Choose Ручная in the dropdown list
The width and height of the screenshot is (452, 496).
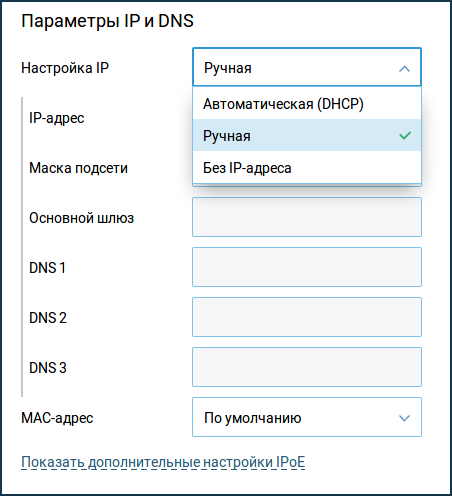click(307, 135)
